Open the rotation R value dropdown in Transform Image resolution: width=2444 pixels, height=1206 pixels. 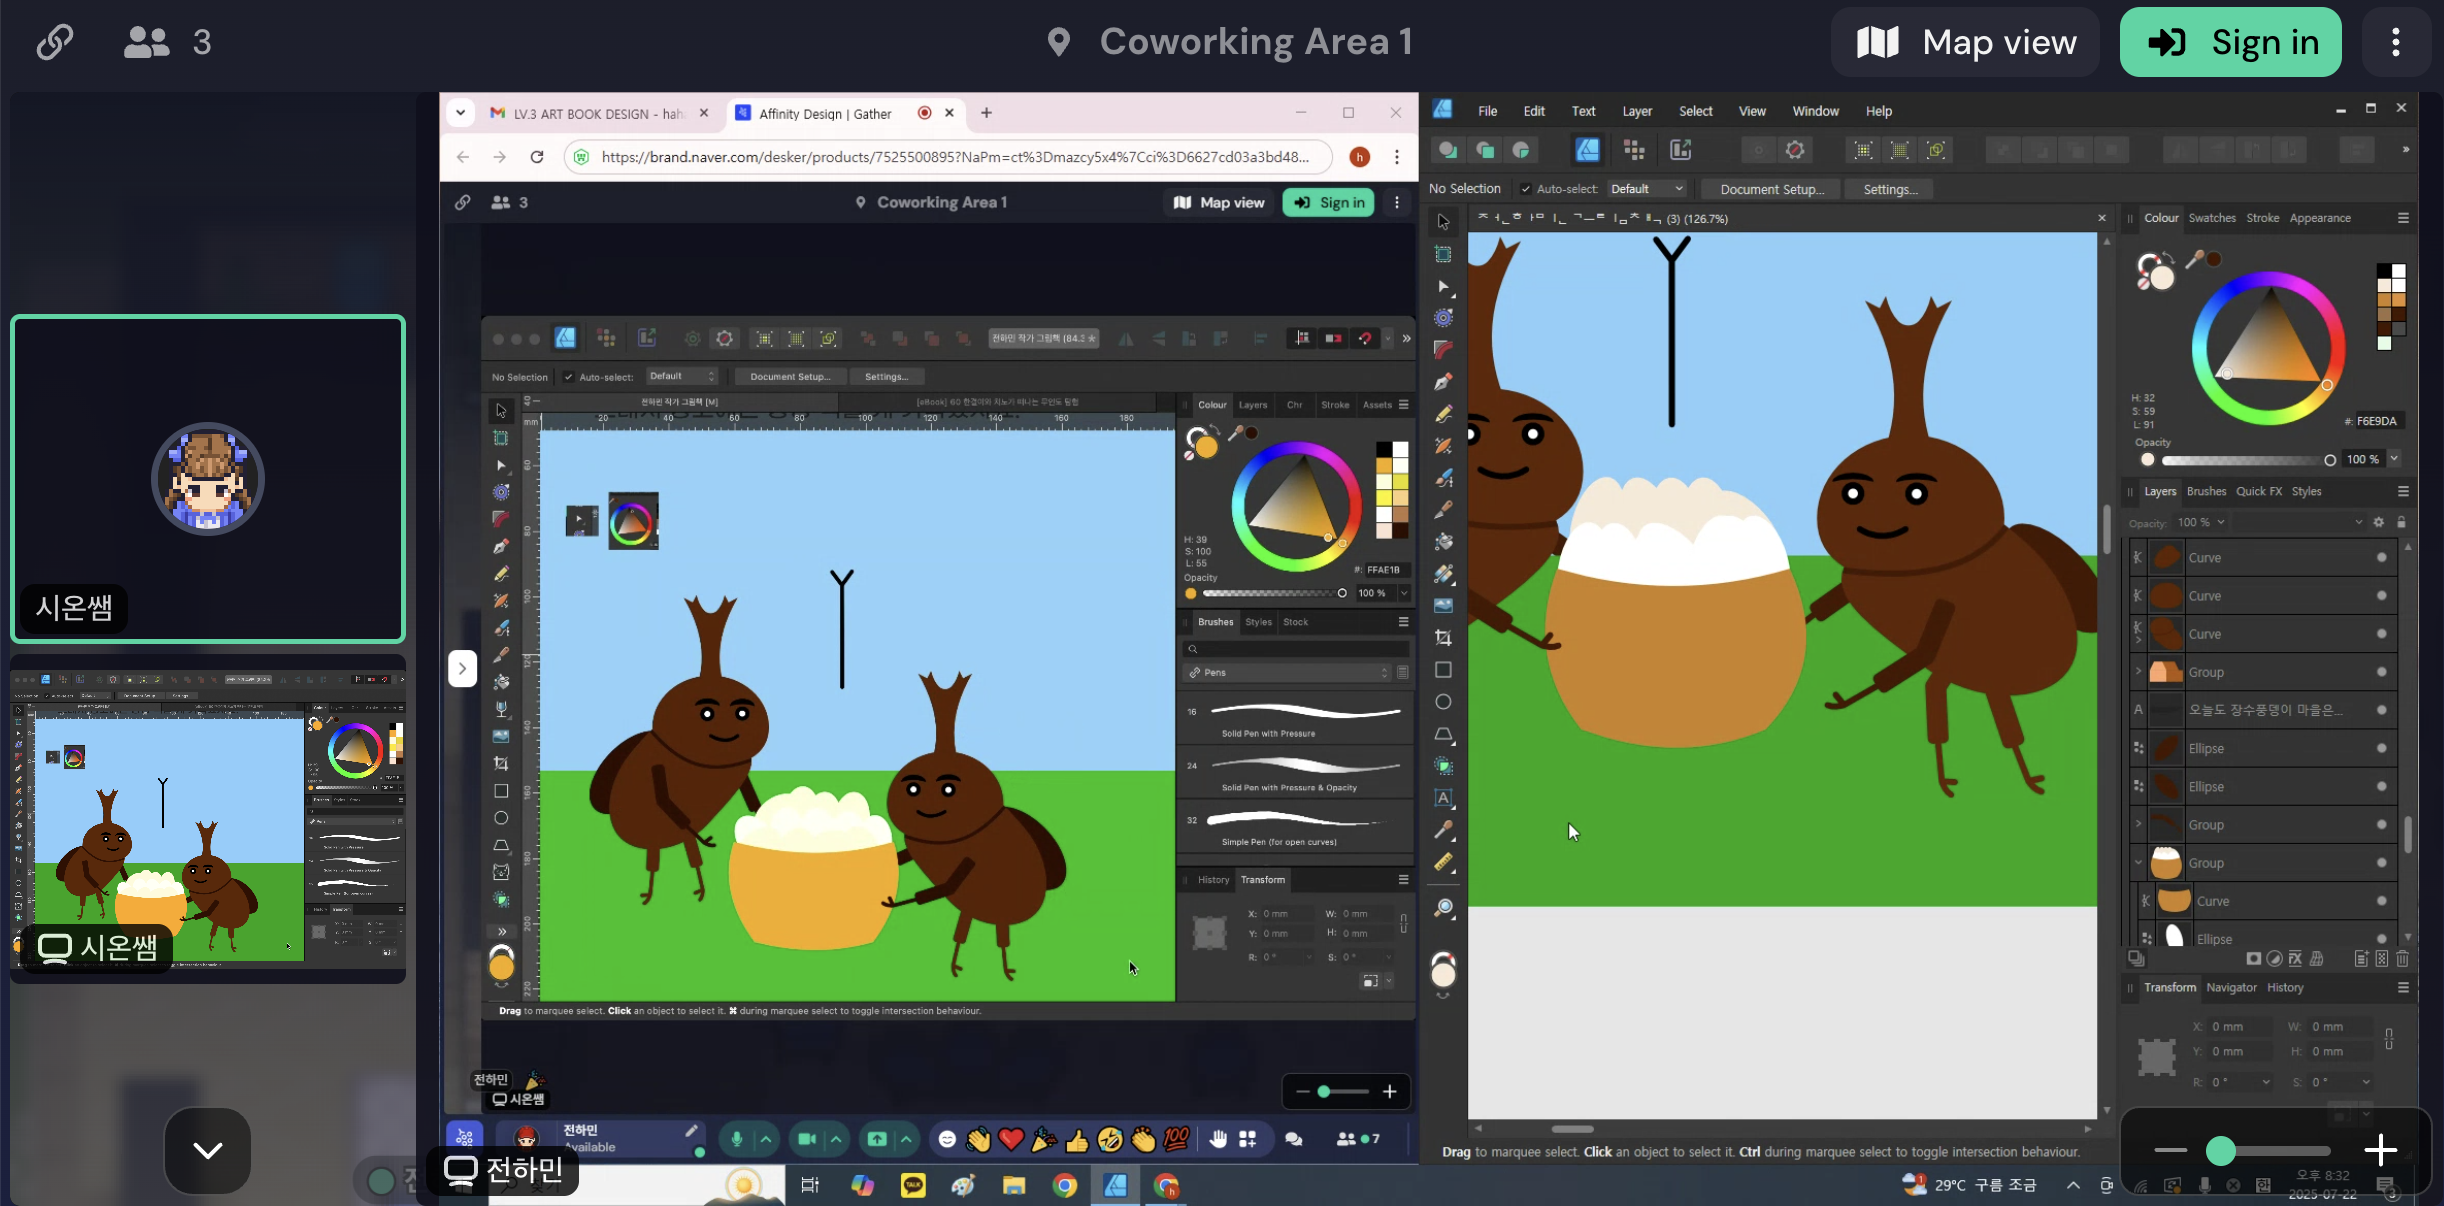pyautogui.click(x=2266, y=1082)
